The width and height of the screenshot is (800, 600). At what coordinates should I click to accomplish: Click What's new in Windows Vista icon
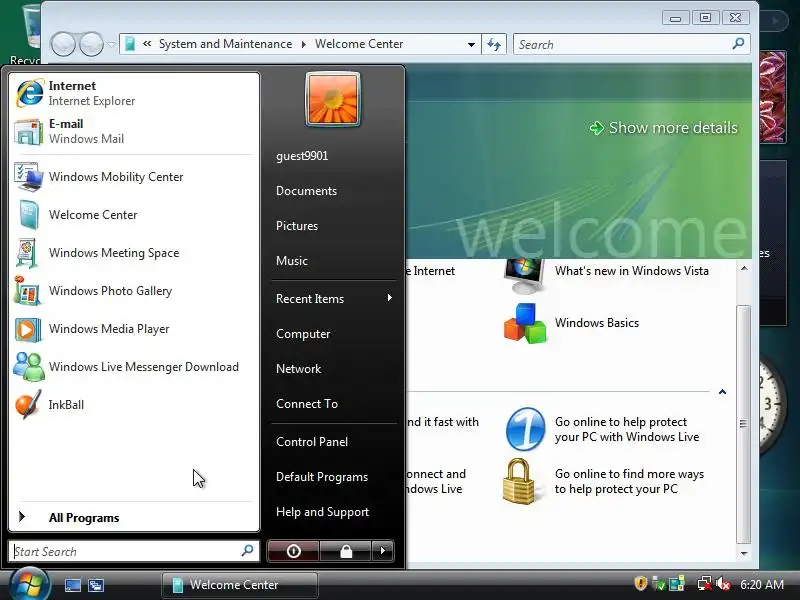523,276
